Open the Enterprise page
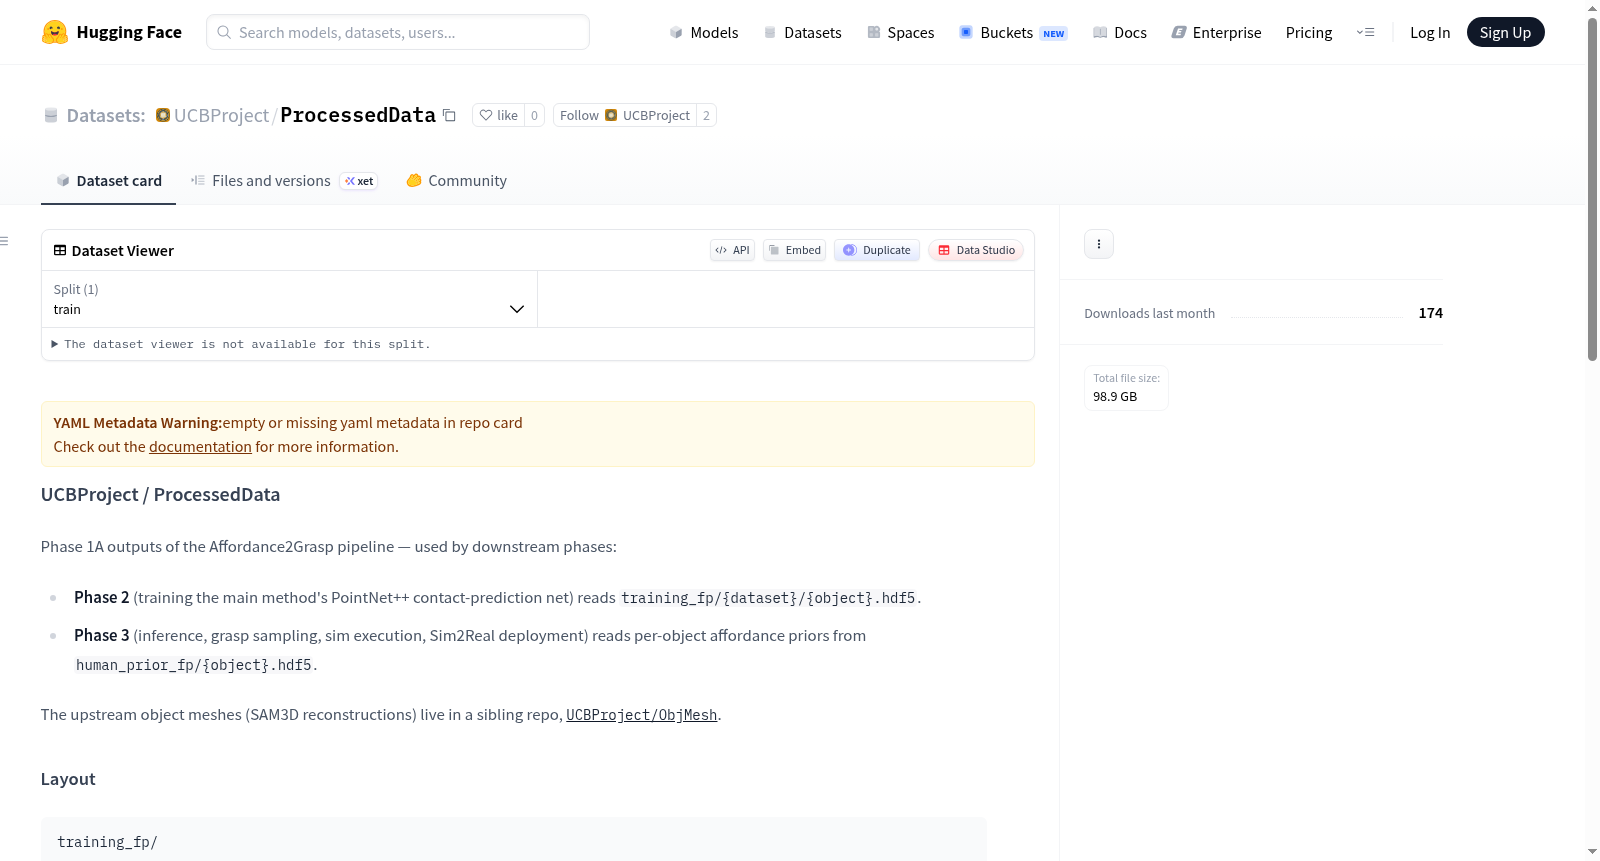The image size is (1600, 861). coord(1216,32)
